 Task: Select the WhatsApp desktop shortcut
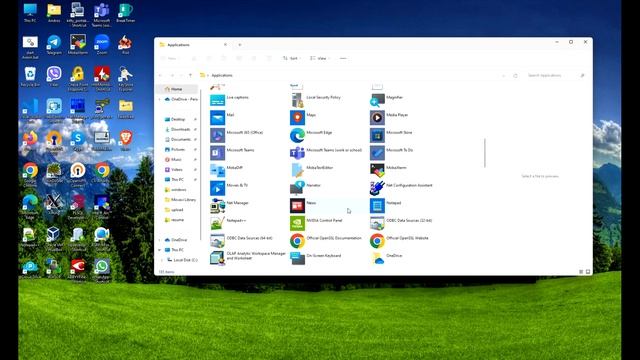point(102,270)
